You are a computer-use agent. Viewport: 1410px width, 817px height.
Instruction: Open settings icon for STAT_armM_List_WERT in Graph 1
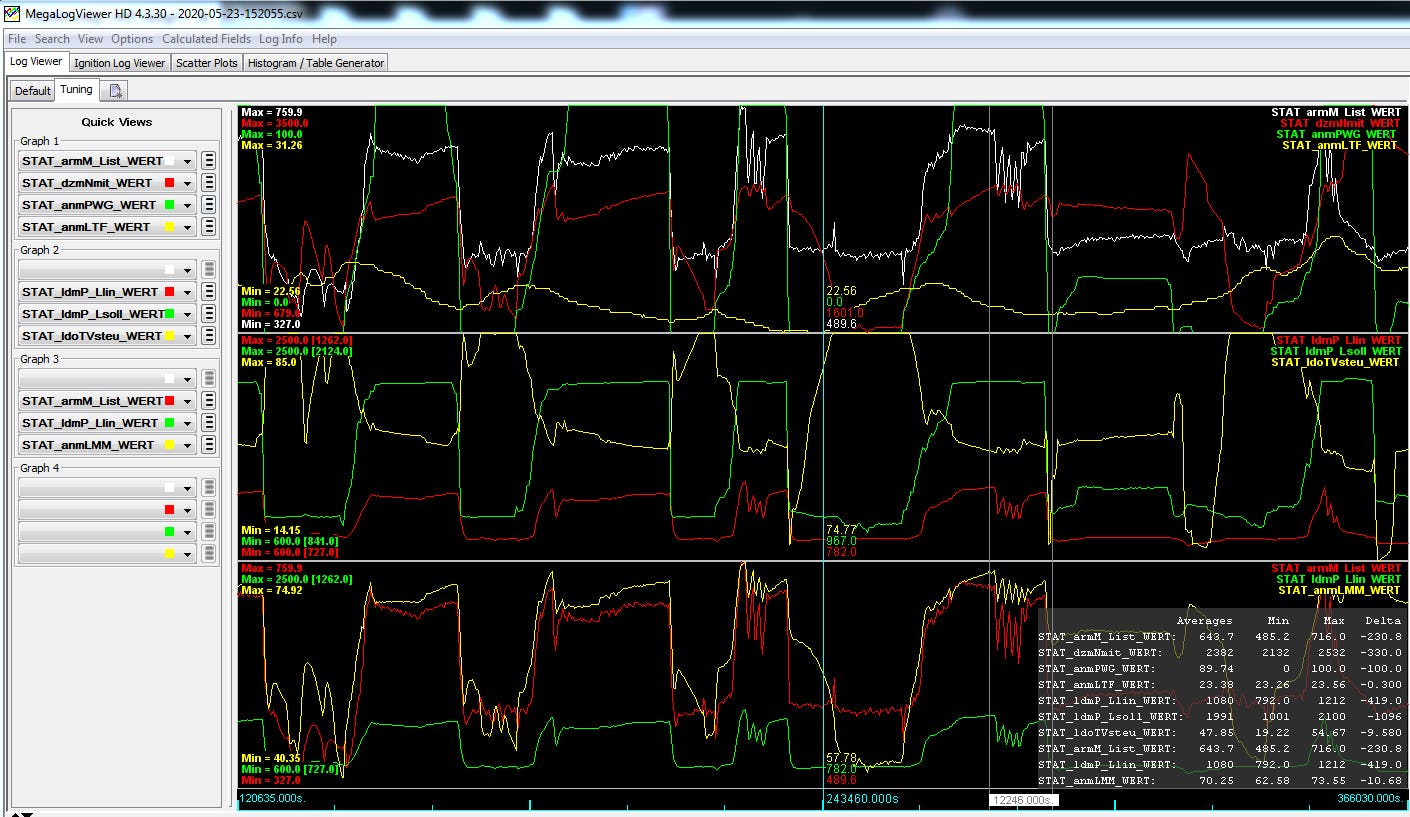pyautogui.click(x=209, y=161)
